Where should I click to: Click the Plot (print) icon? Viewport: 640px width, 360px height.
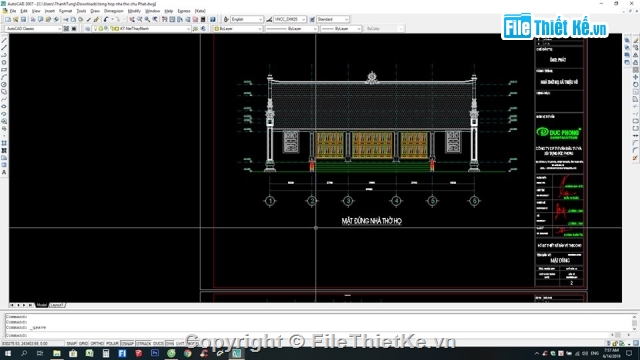pos(33,19)
